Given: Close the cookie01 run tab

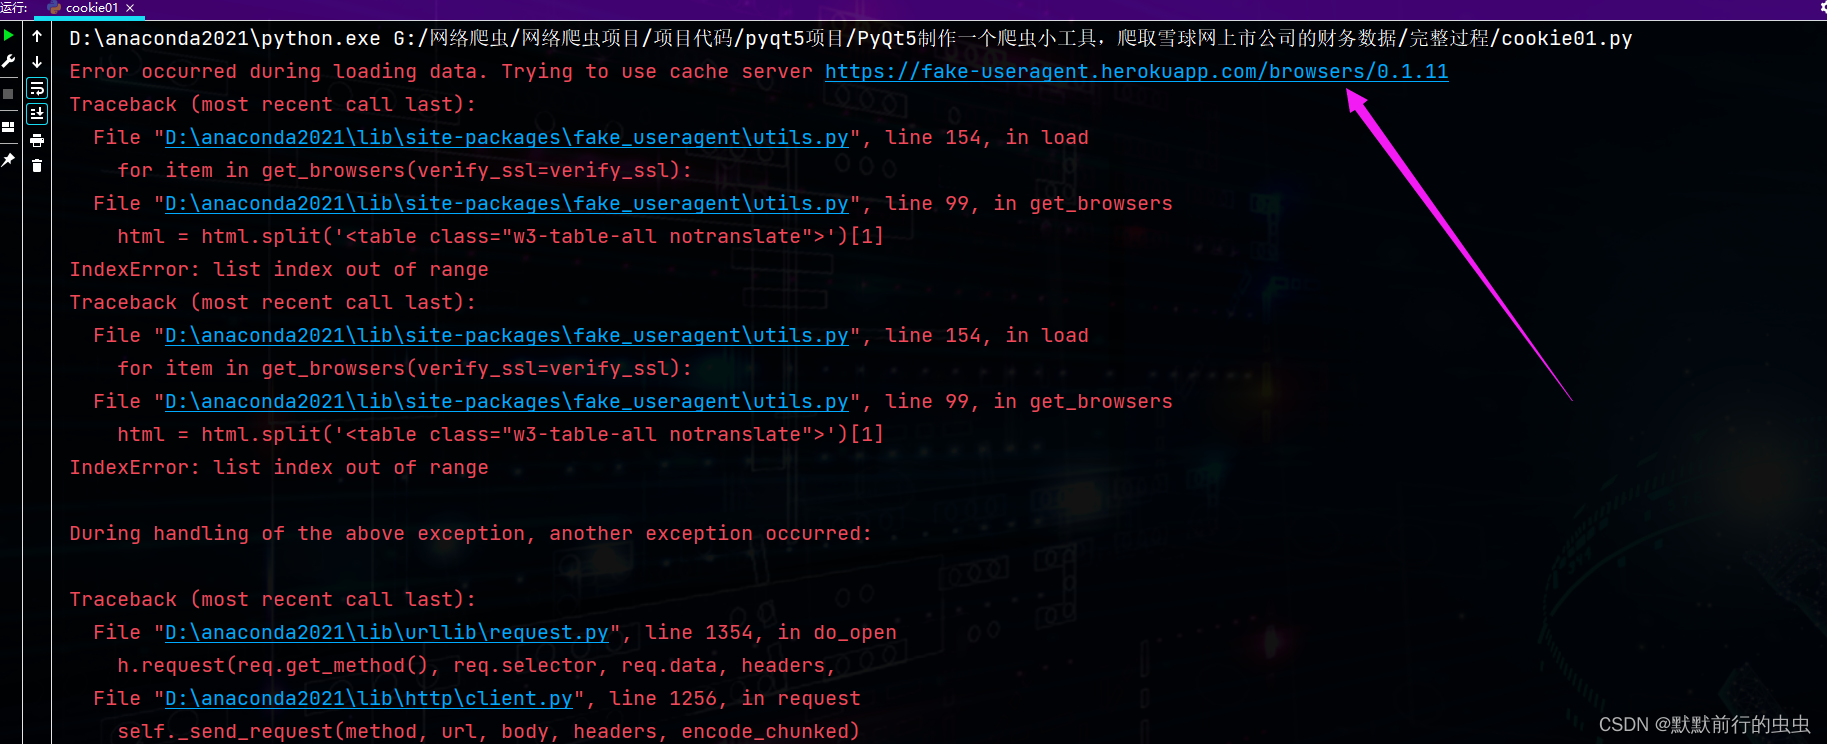Looking at the screenshot, I should click(x=130, y=8).
